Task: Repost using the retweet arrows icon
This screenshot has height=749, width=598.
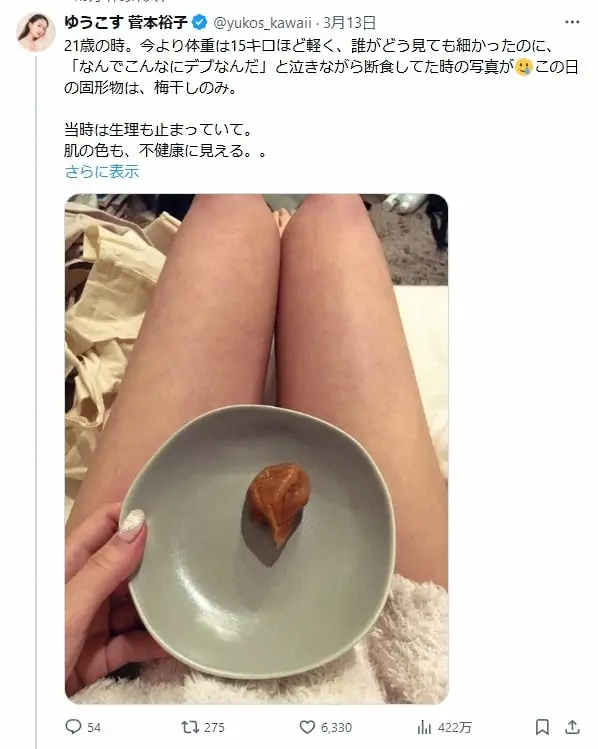Action: coord(190,727)
